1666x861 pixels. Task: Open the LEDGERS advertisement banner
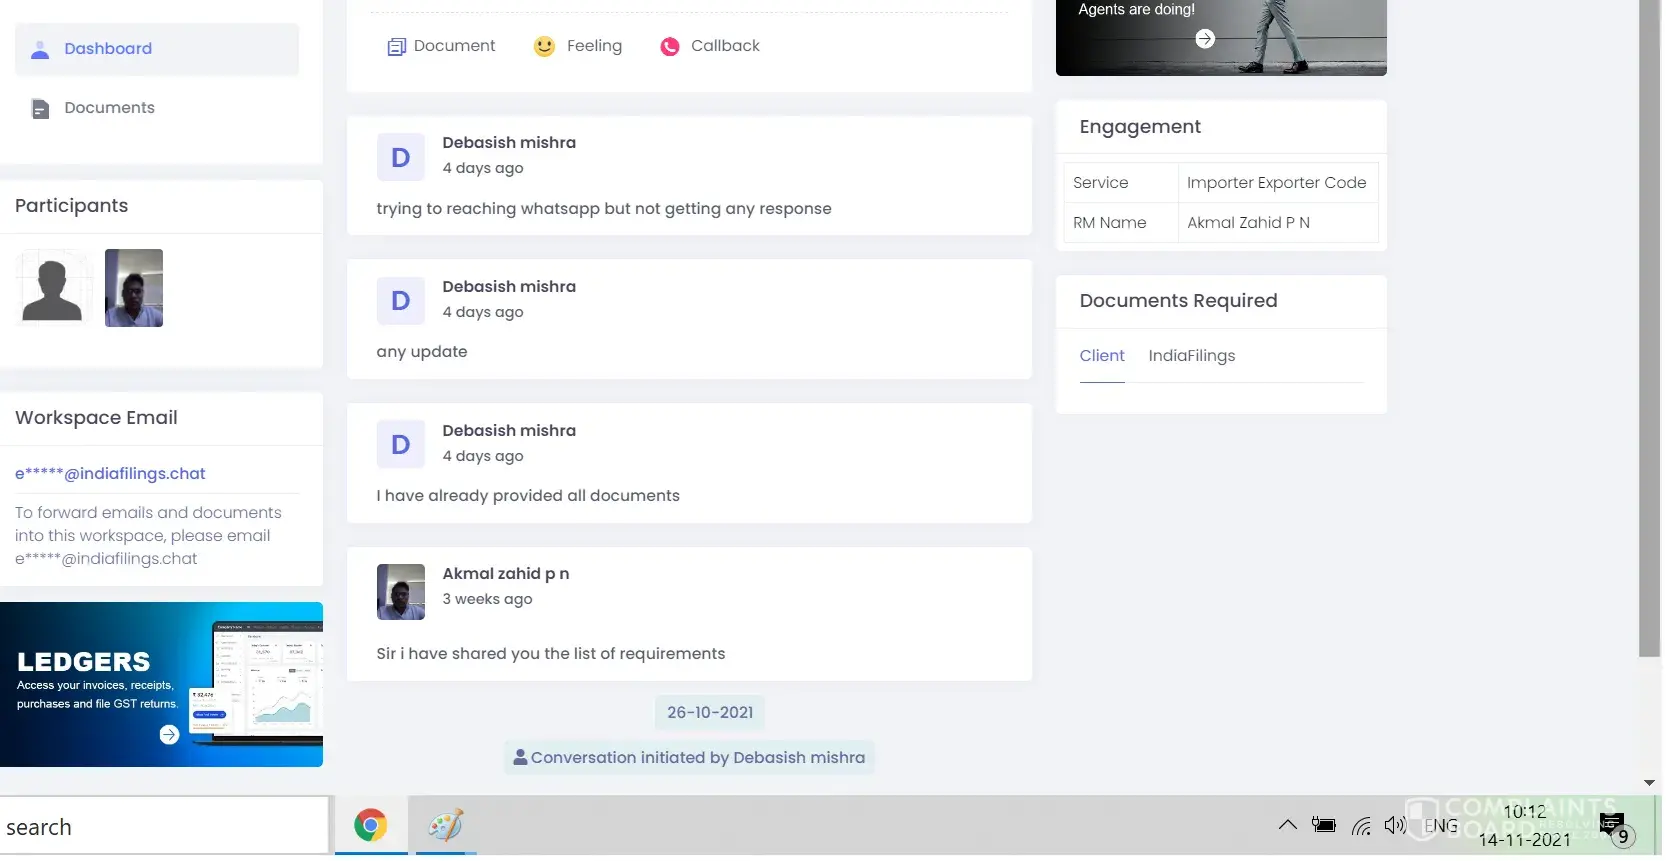[x=161, y=684]
